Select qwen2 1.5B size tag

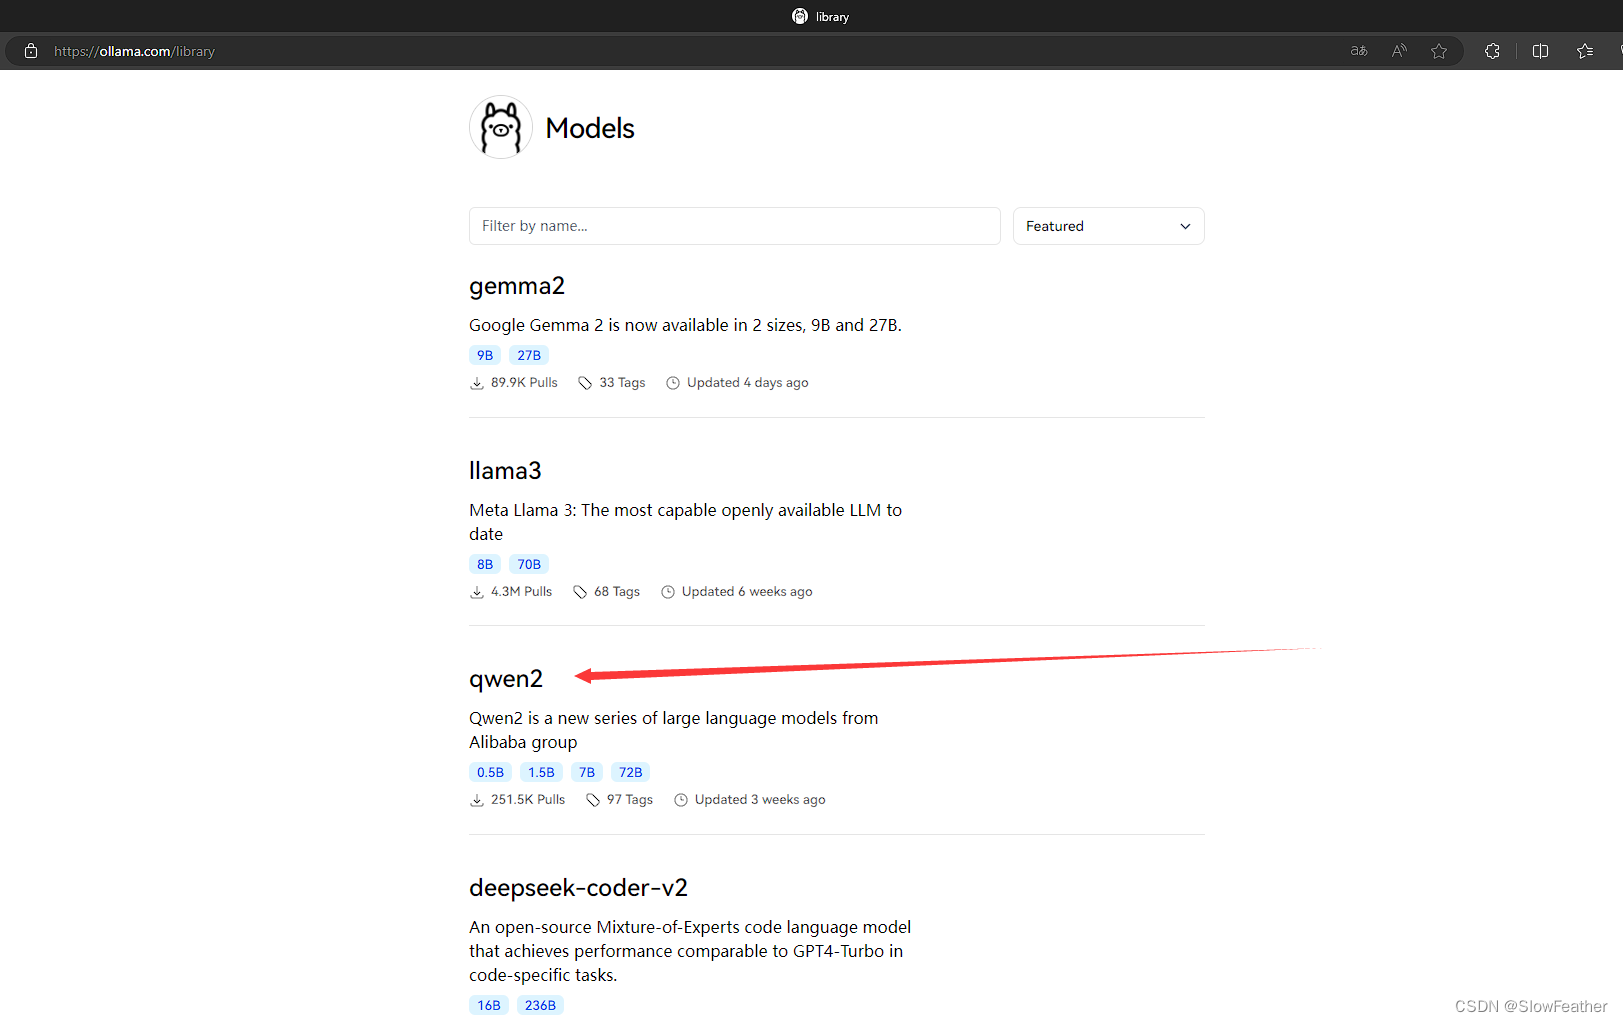coord(541,772)
